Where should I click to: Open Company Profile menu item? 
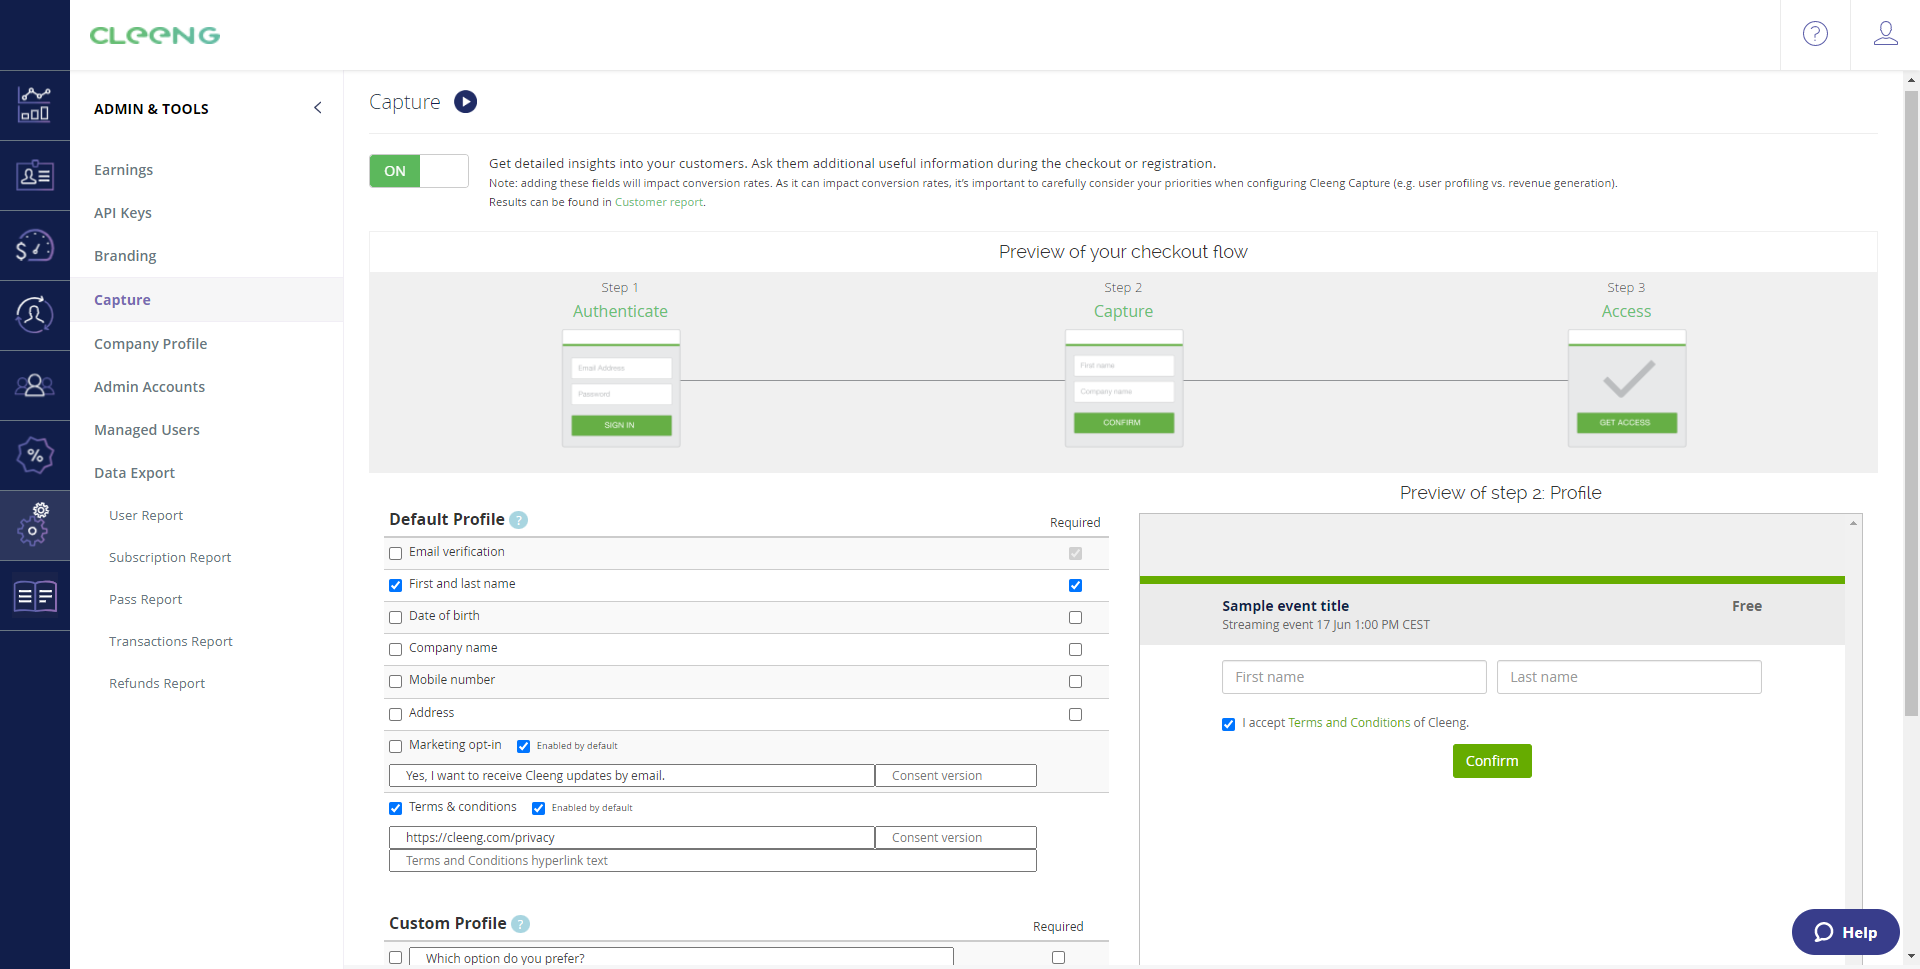click(151, 344)
